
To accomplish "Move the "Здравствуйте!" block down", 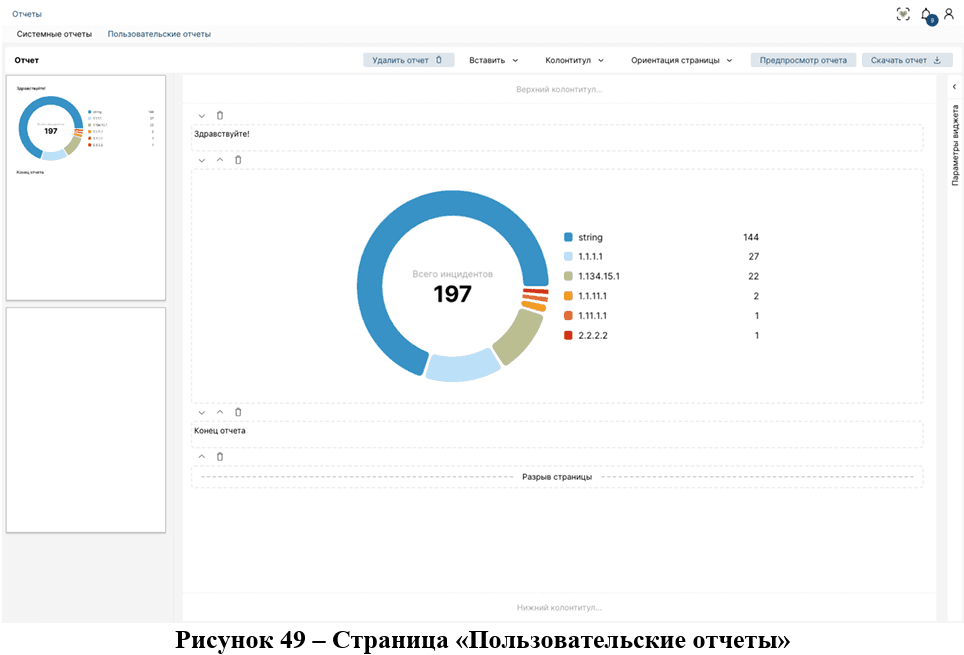I will 202,116.
